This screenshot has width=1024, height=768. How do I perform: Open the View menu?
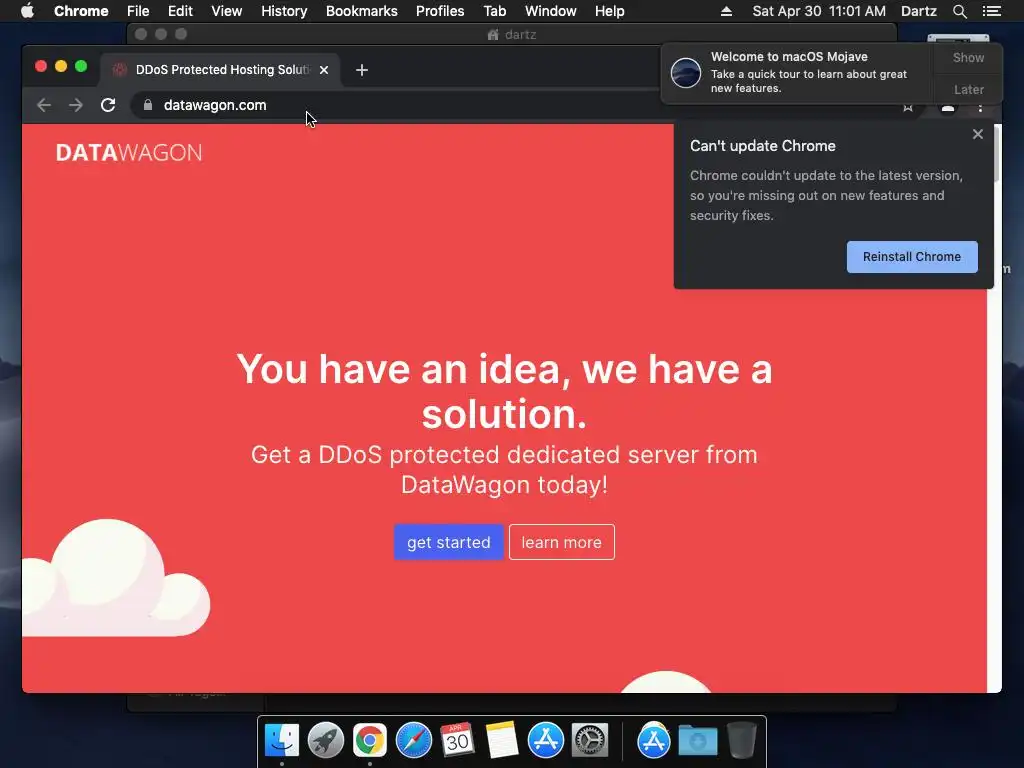pos(227,11)
